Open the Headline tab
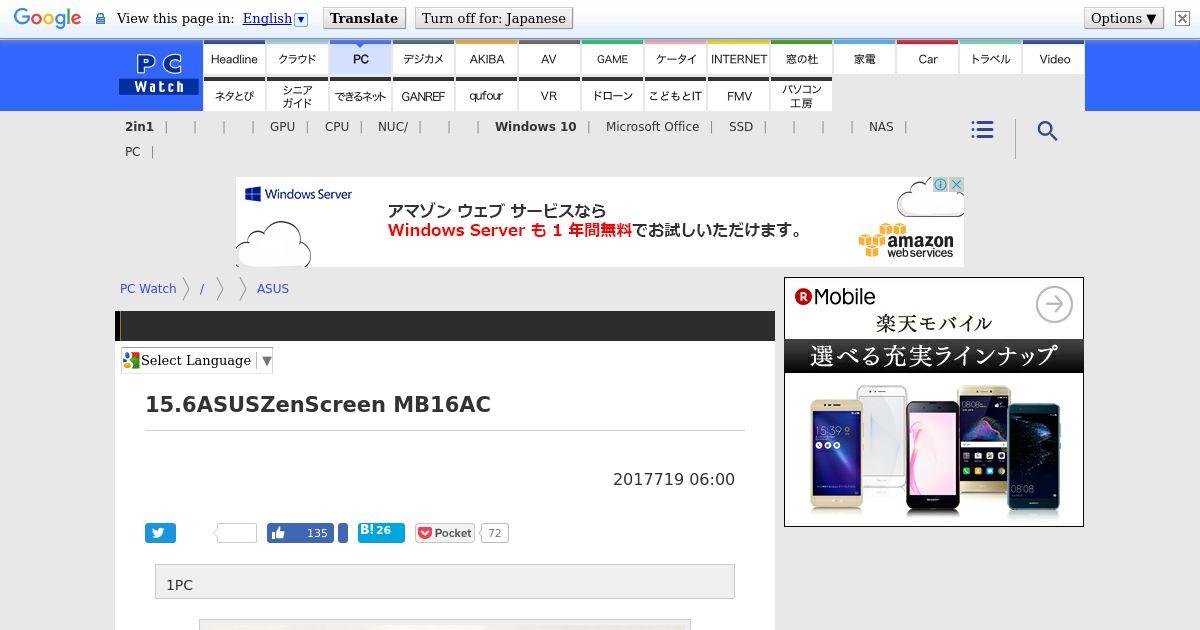The width and height of the screenshot is (1200, 630). [234, 59]
